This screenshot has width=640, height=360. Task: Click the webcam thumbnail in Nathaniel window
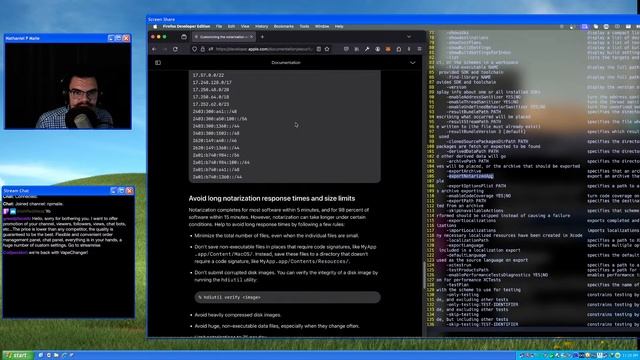coord(68,86)
